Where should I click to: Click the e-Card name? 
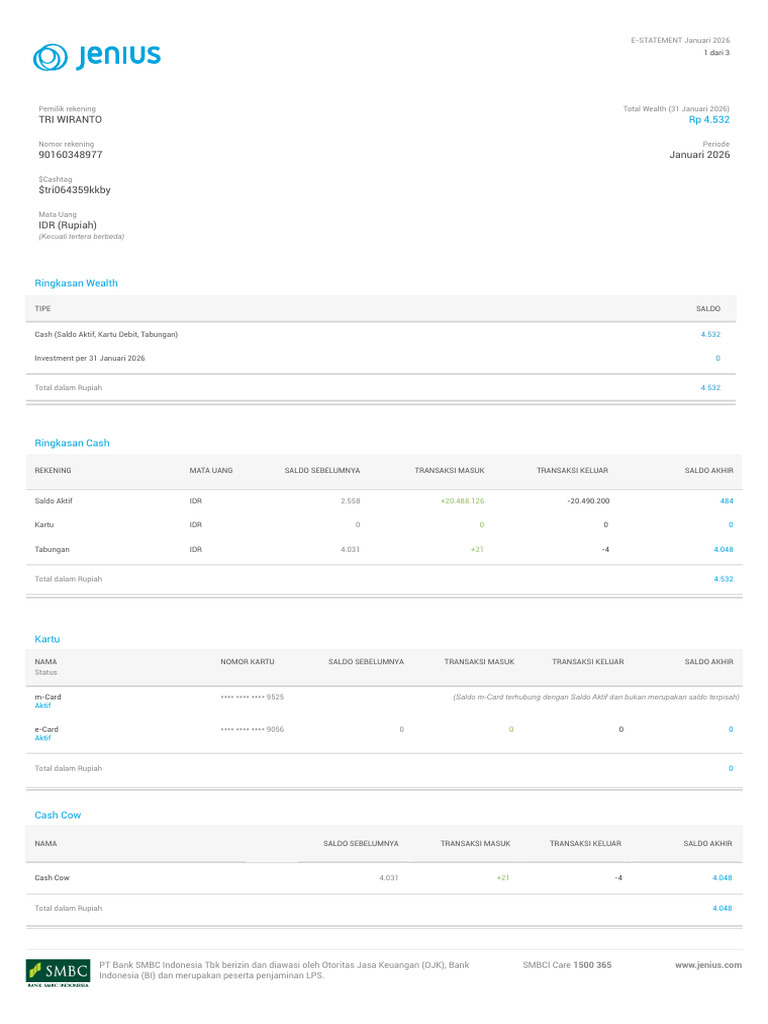(x=46, y=729)
